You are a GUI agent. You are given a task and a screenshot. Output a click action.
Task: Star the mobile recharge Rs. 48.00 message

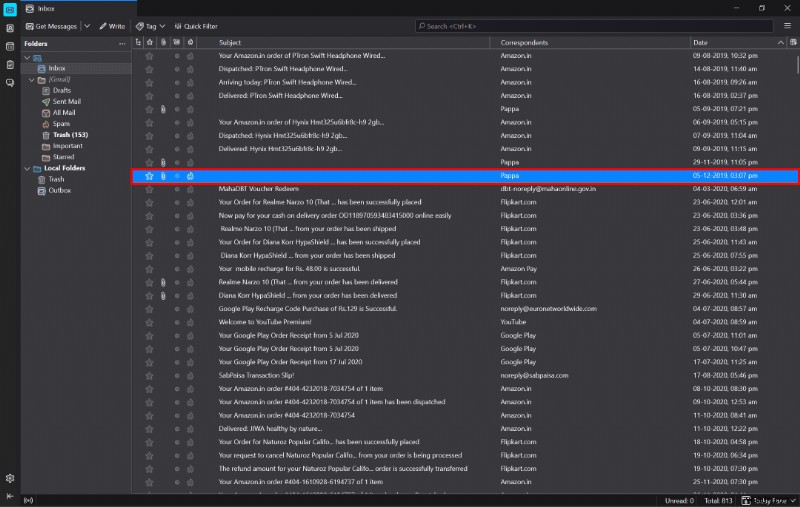(x=149, y=269)
